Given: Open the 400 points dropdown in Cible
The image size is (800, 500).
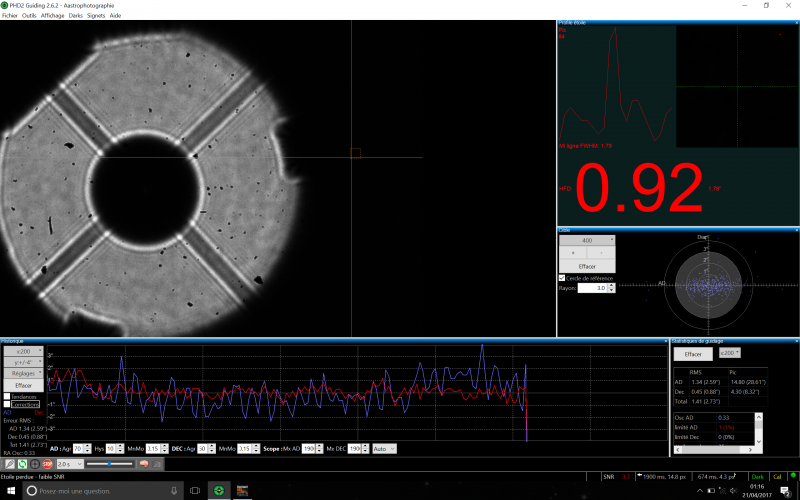Looking at the screenshot, I should tap(587, 240).
